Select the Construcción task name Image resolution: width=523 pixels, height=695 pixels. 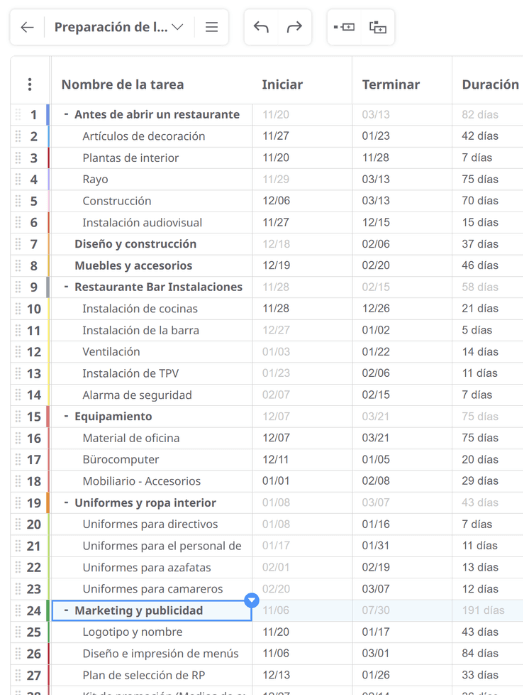tap(117, 201)
